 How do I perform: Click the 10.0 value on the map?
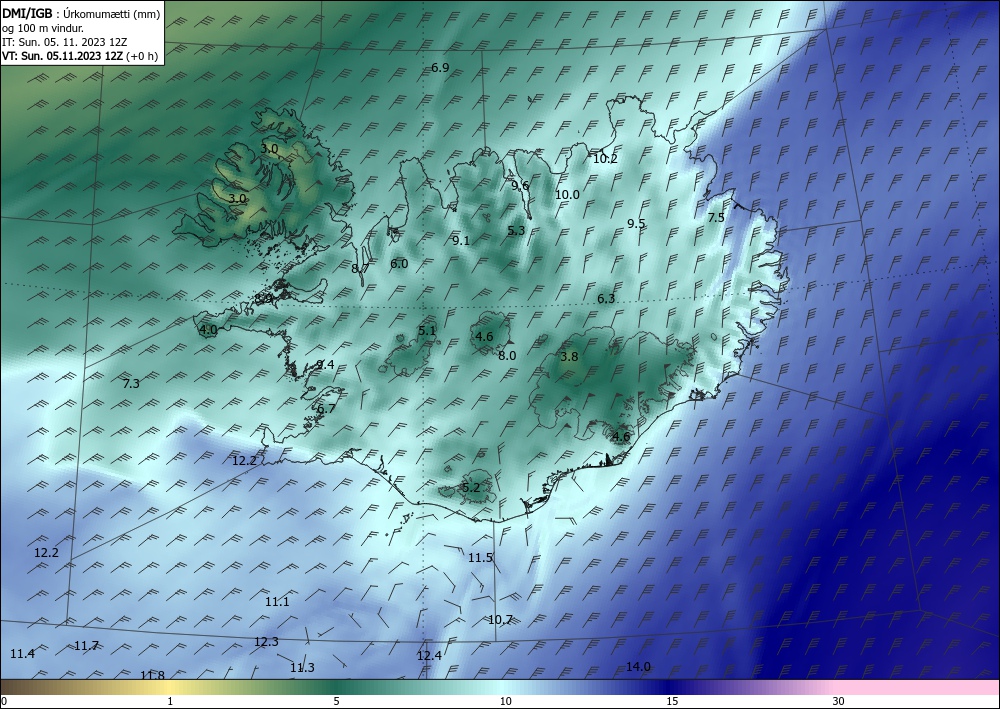pyautogui.click(x=568, y=194)
